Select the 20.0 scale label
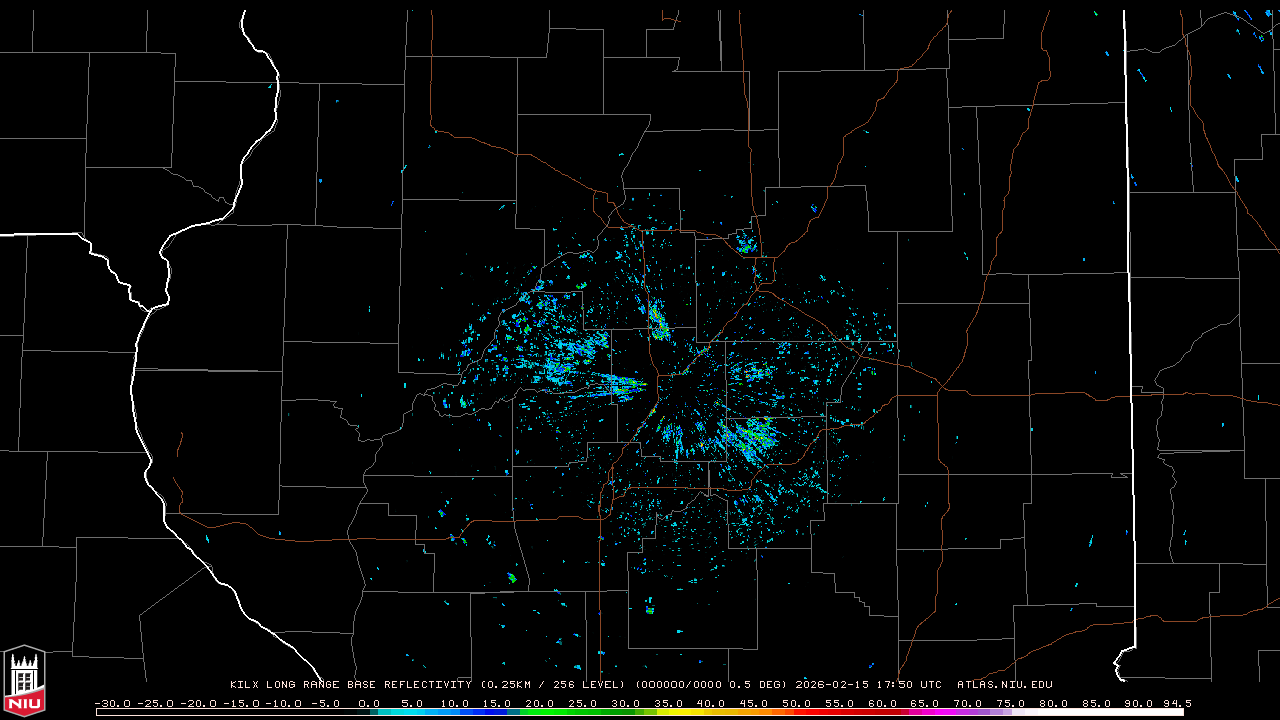This screenshot has height=720, width=1280. point(540,703)
